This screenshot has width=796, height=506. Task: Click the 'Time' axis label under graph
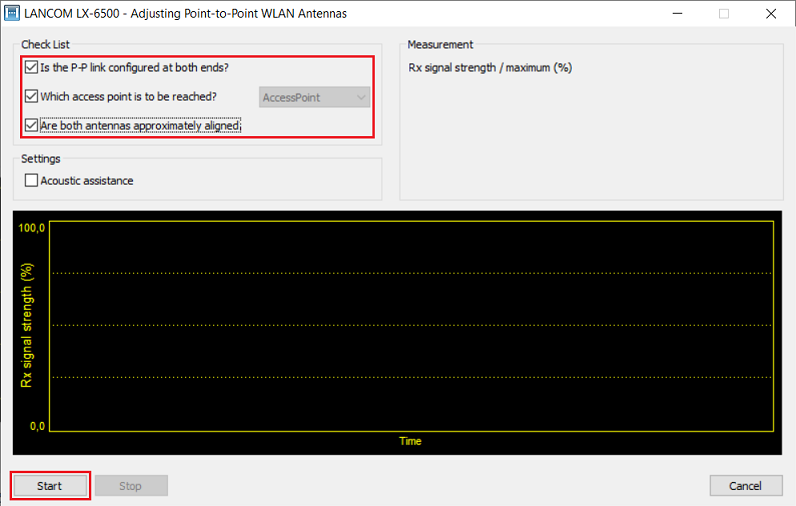(x=410, y=441)
